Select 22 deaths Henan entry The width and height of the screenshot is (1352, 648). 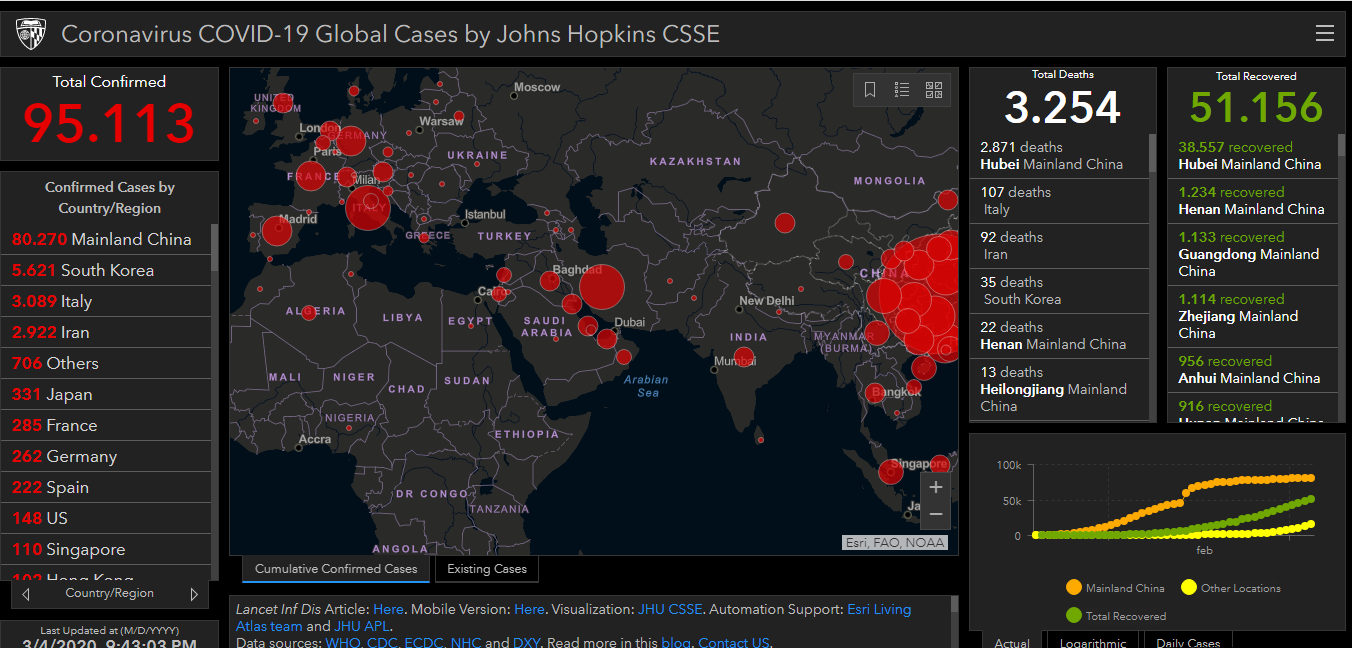(x=1059, y=336)
